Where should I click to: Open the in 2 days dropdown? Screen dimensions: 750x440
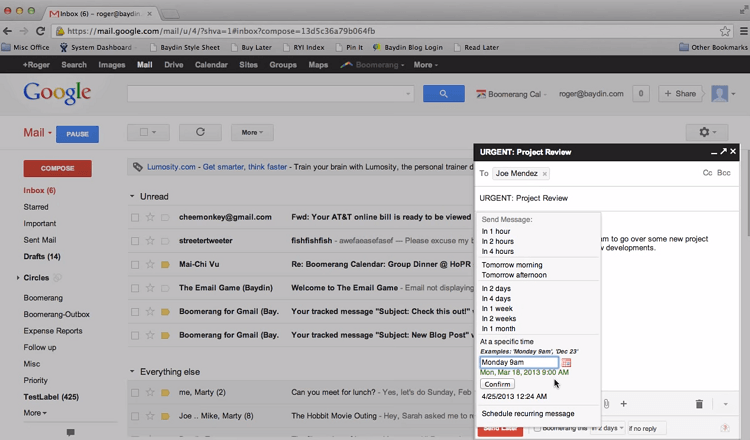[x=607, y=428]
